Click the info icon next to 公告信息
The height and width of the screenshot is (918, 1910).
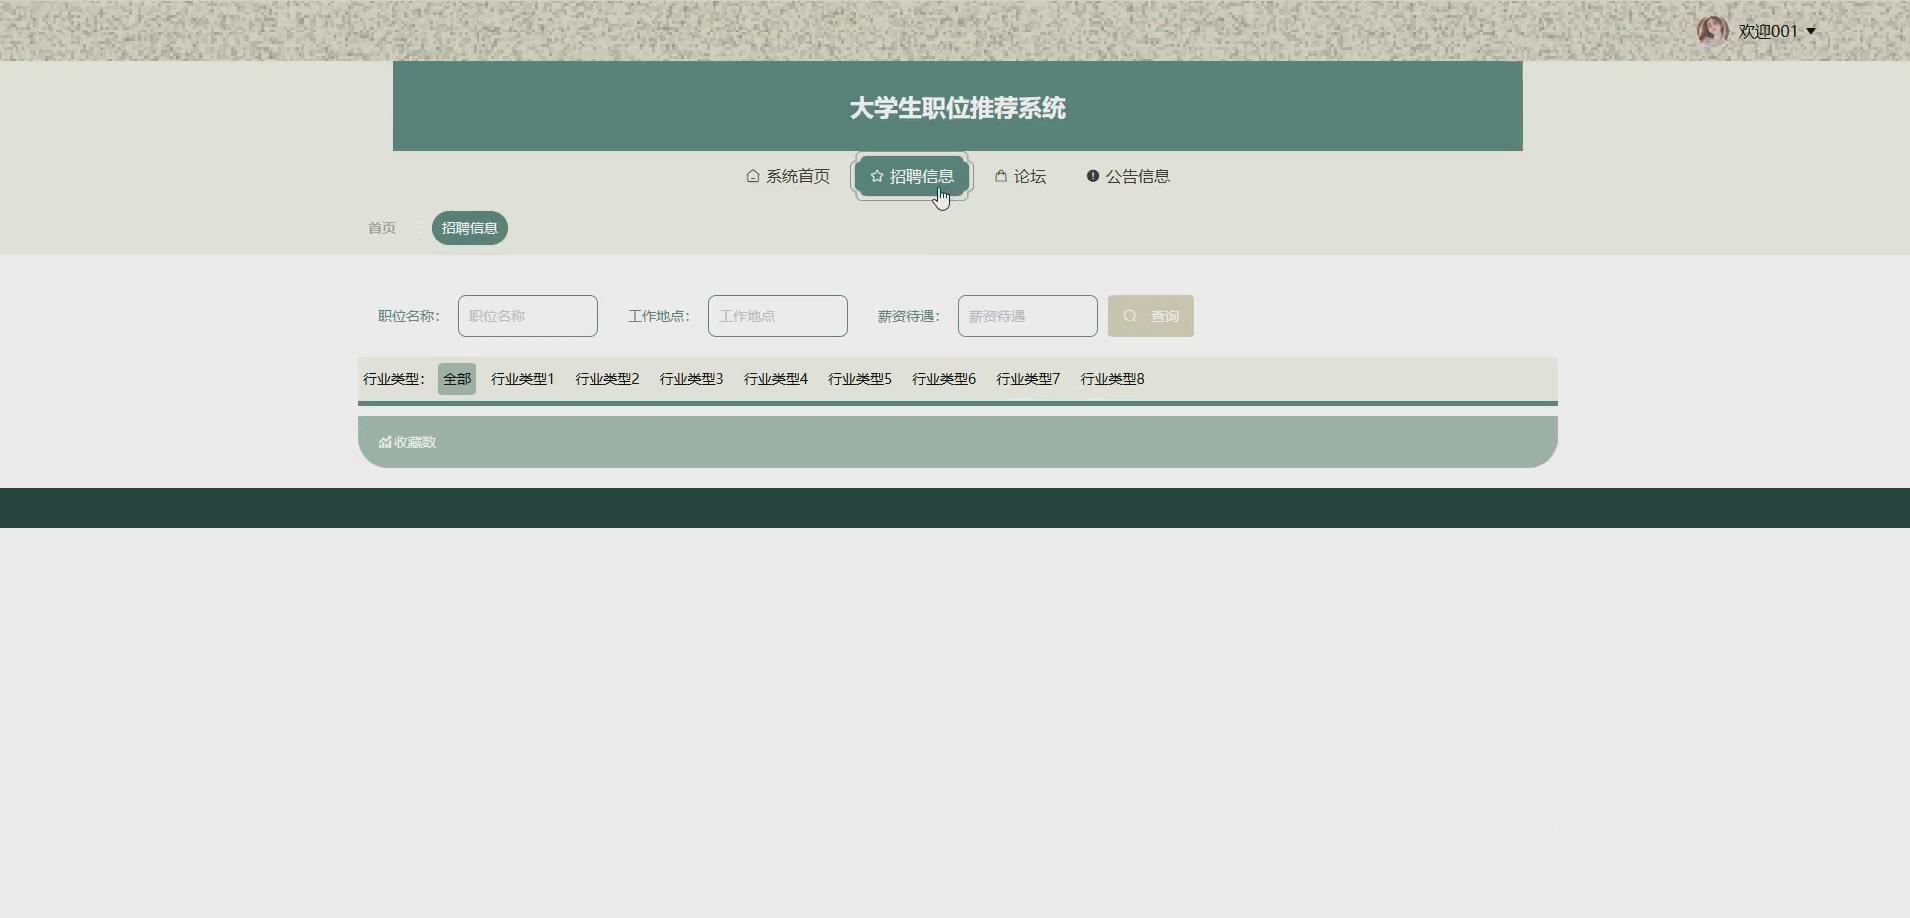pos(1091,176)
